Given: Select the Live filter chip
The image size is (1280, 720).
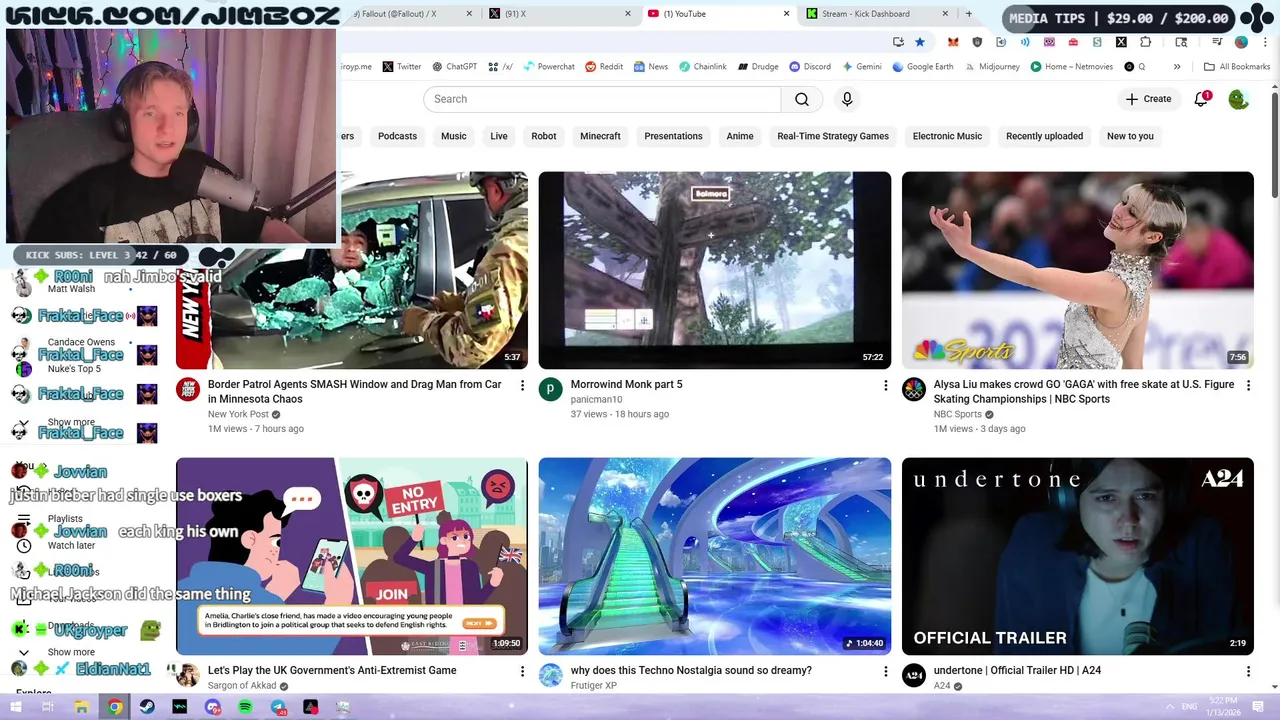Looking at the screenshot, I should 499,136.
